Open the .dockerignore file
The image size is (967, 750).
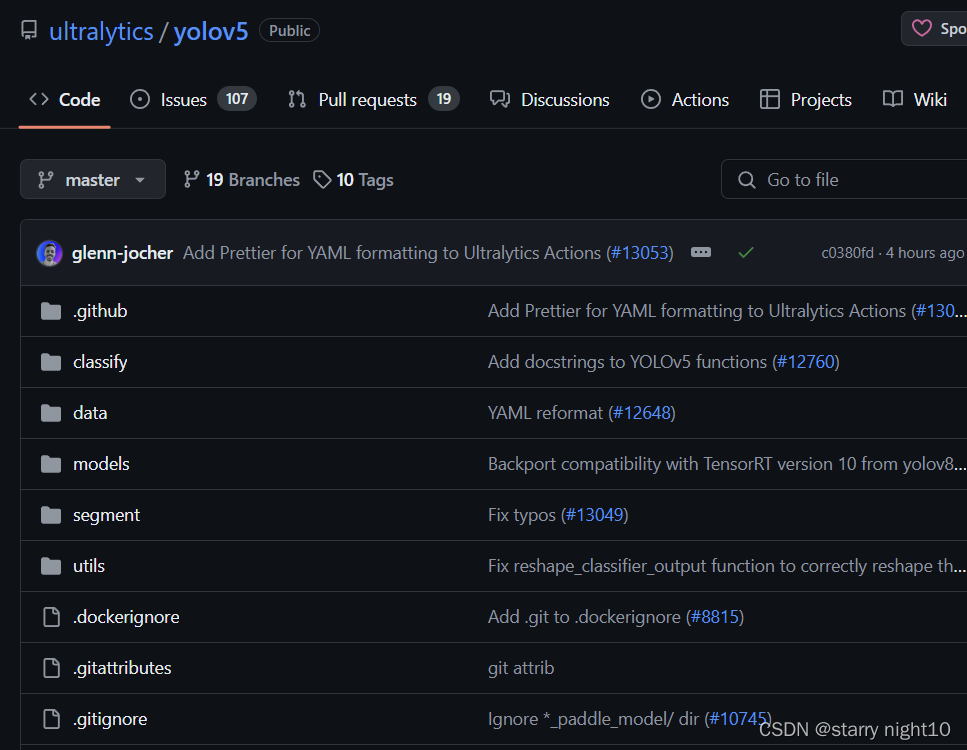click(126, 617)
